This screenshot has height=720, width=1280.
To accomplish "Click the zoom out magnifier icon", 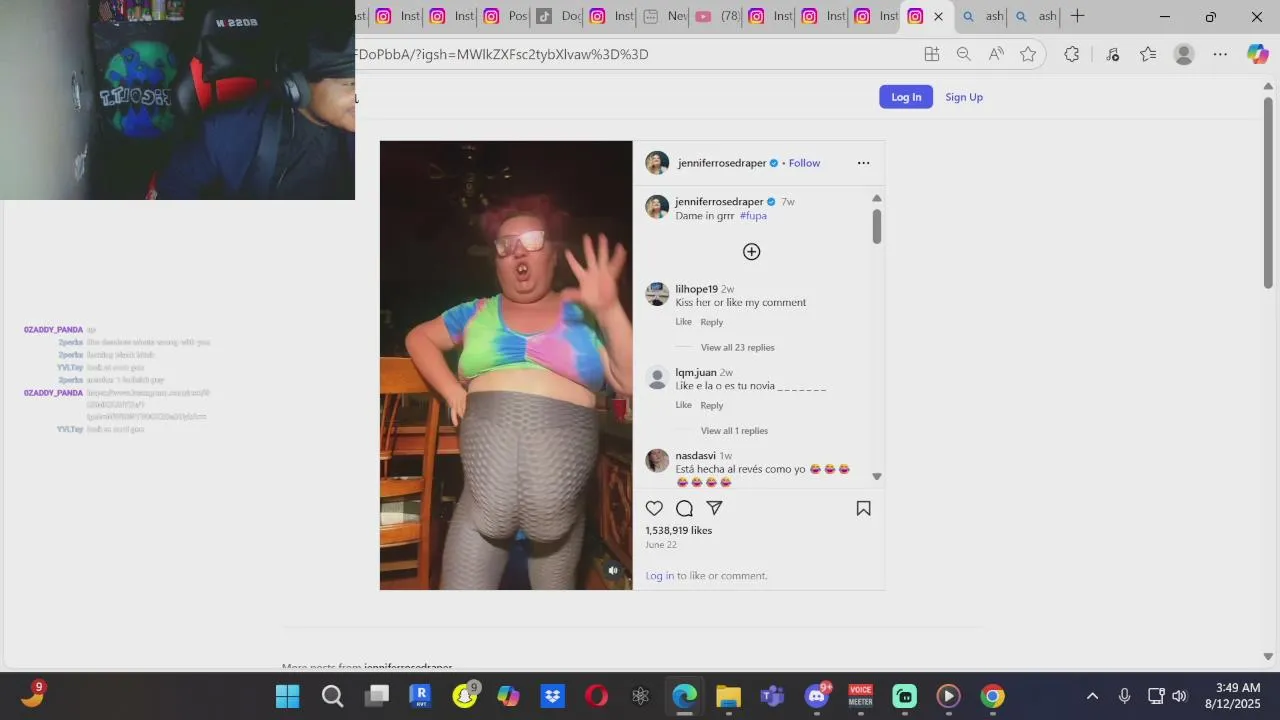I will coord(963,54).
